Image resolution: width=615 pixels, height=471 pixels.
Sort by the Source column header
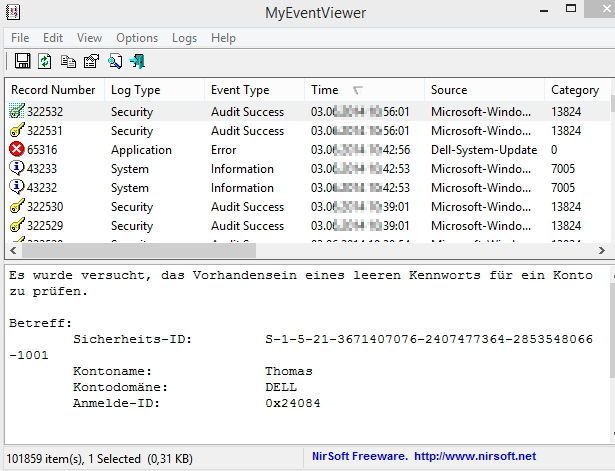(x=484, y=90)
